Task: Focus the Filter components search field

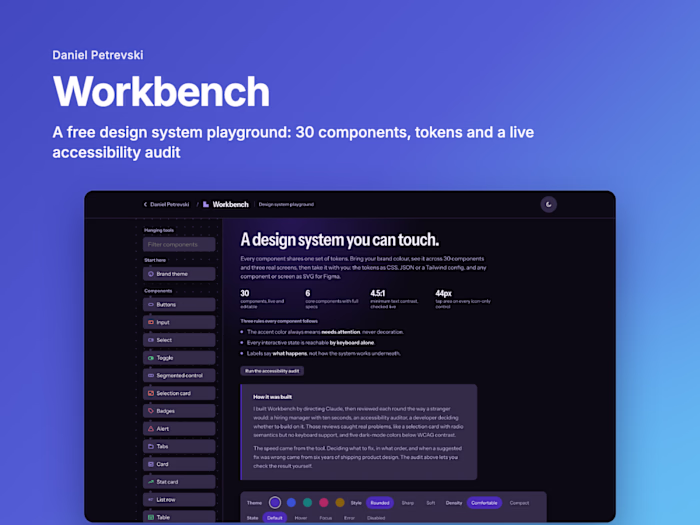Action: pyautogui.click(x=179, y=245)
